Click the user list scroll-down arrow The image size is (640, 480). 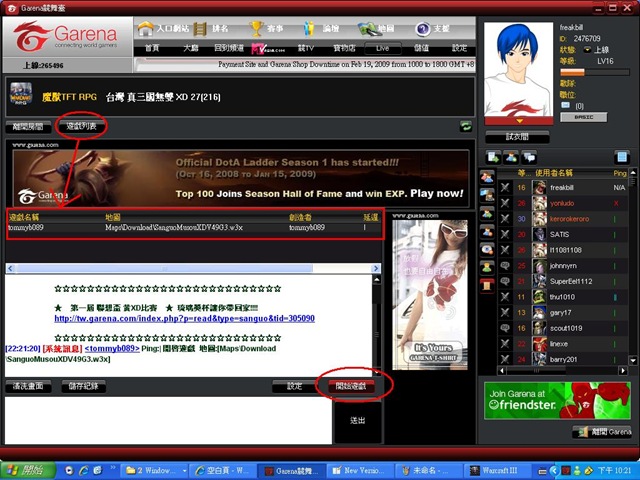coord(633,360)
